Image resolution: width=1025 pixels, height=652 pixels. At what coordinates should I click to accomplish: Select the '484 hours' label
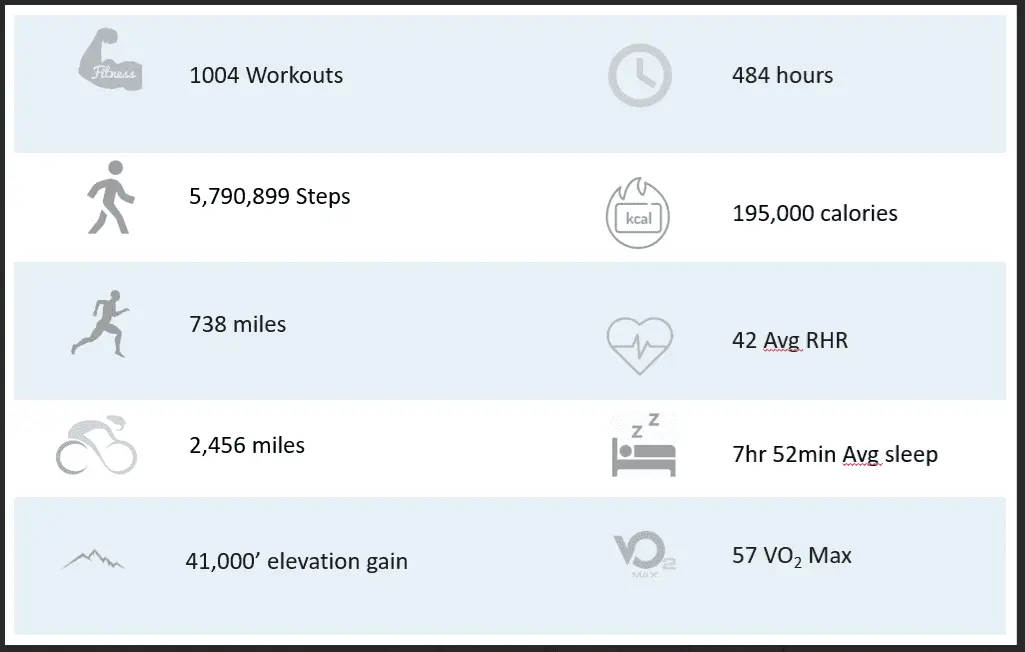click(x=782, y=75)
